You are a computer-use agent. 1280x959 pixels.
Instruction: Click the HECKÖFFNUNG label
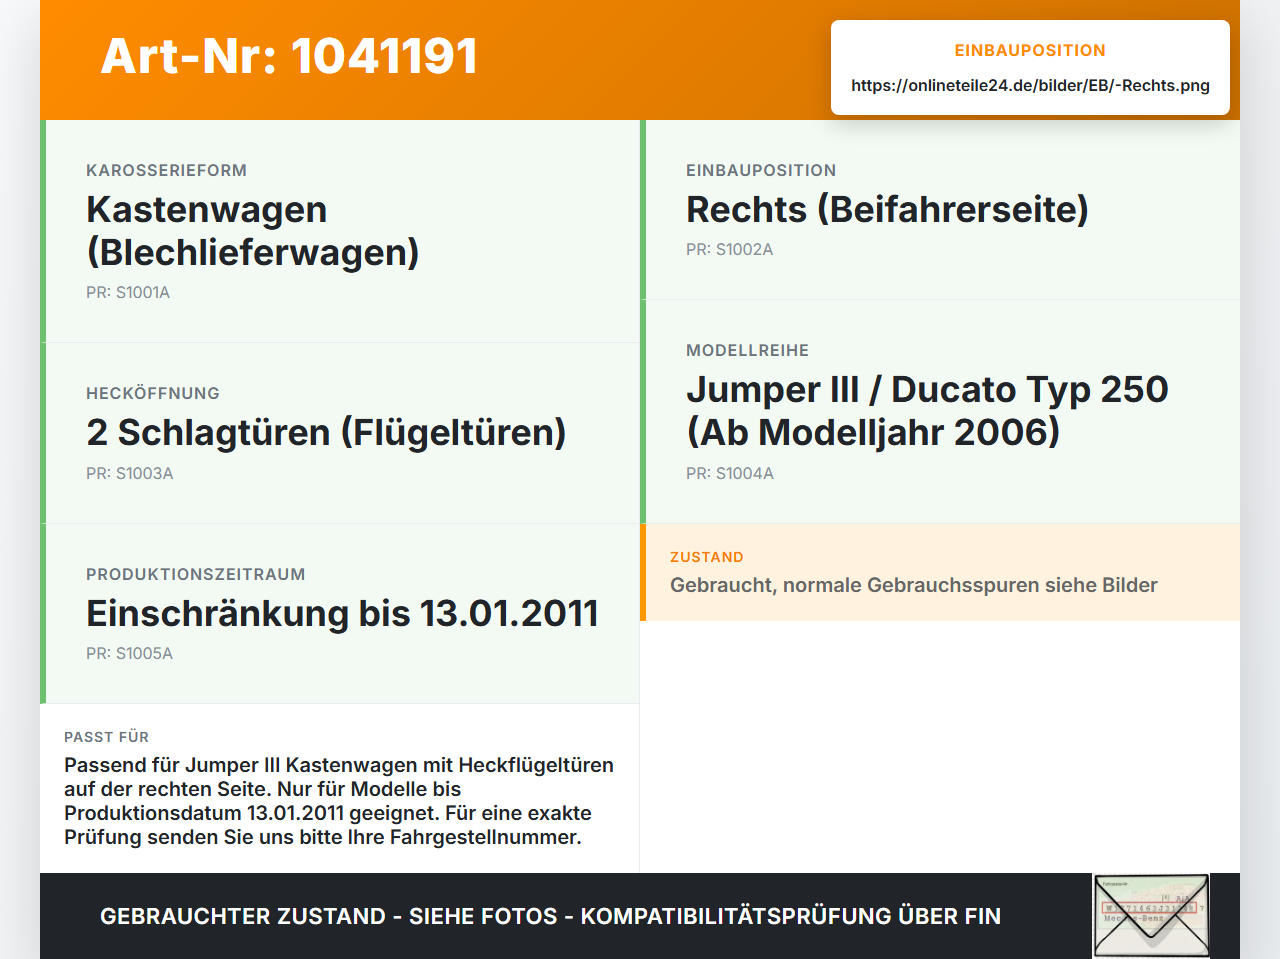tap(153, 394)
